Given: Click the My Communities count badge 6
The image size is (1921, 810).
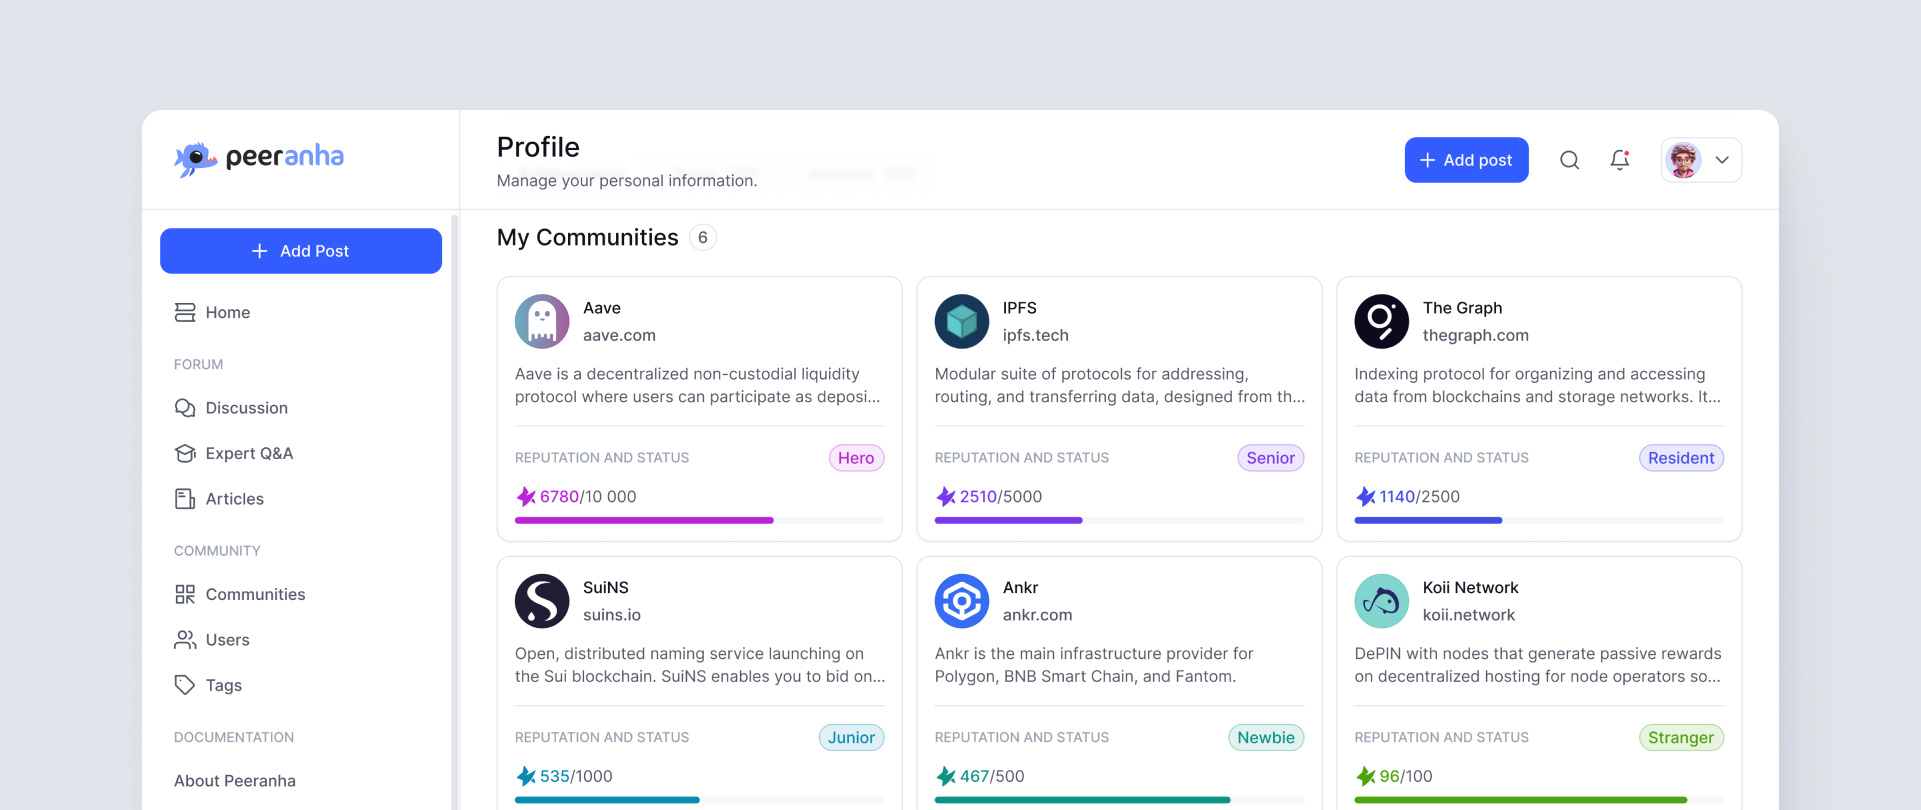Looking at the screenshot, I should coord(703,237).
